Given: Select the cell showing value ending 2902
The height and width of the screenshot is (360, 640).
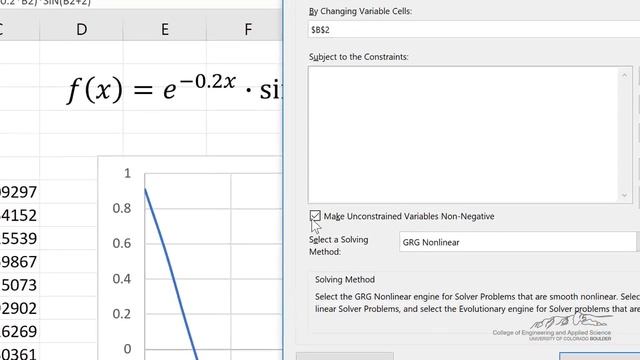Looking at the screenshot, I should (x=20, y=308).
